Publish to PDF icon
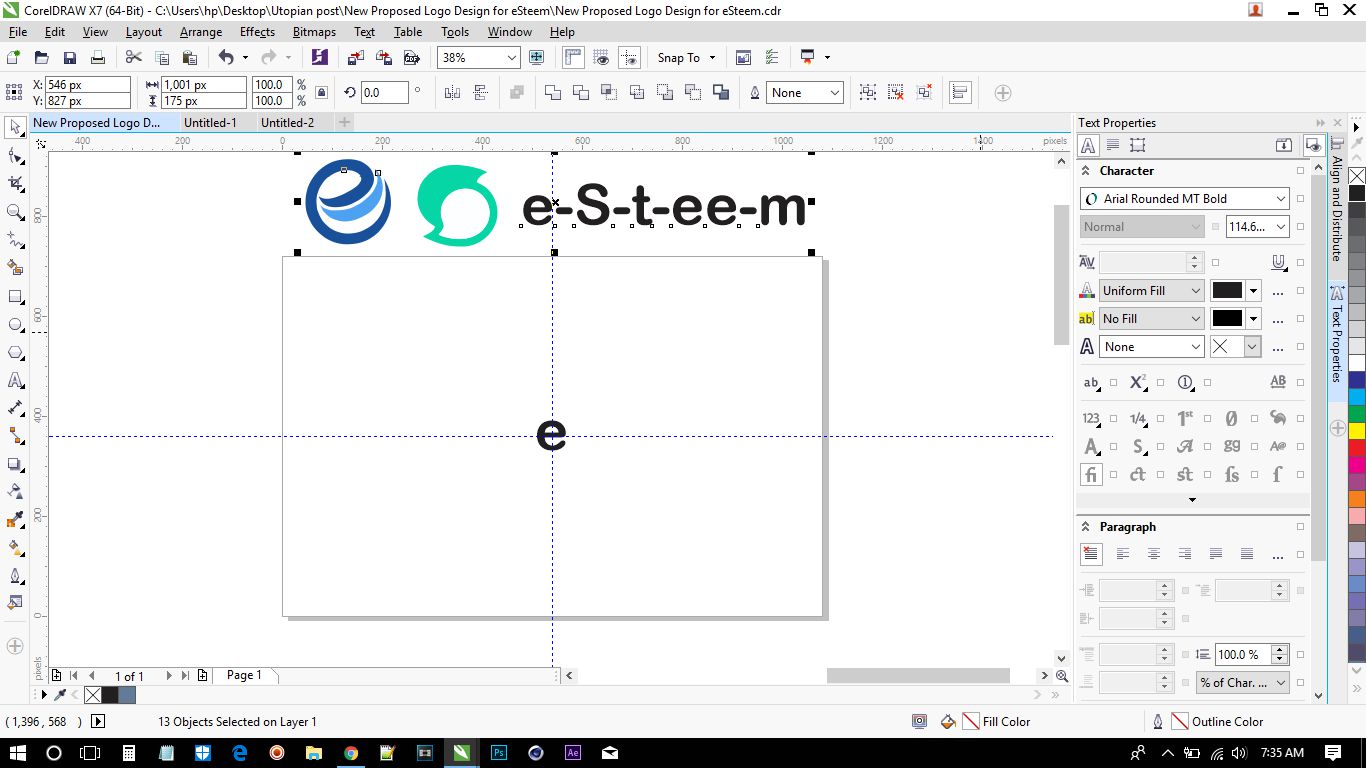1366x768 pixels. tap(411, 58)
